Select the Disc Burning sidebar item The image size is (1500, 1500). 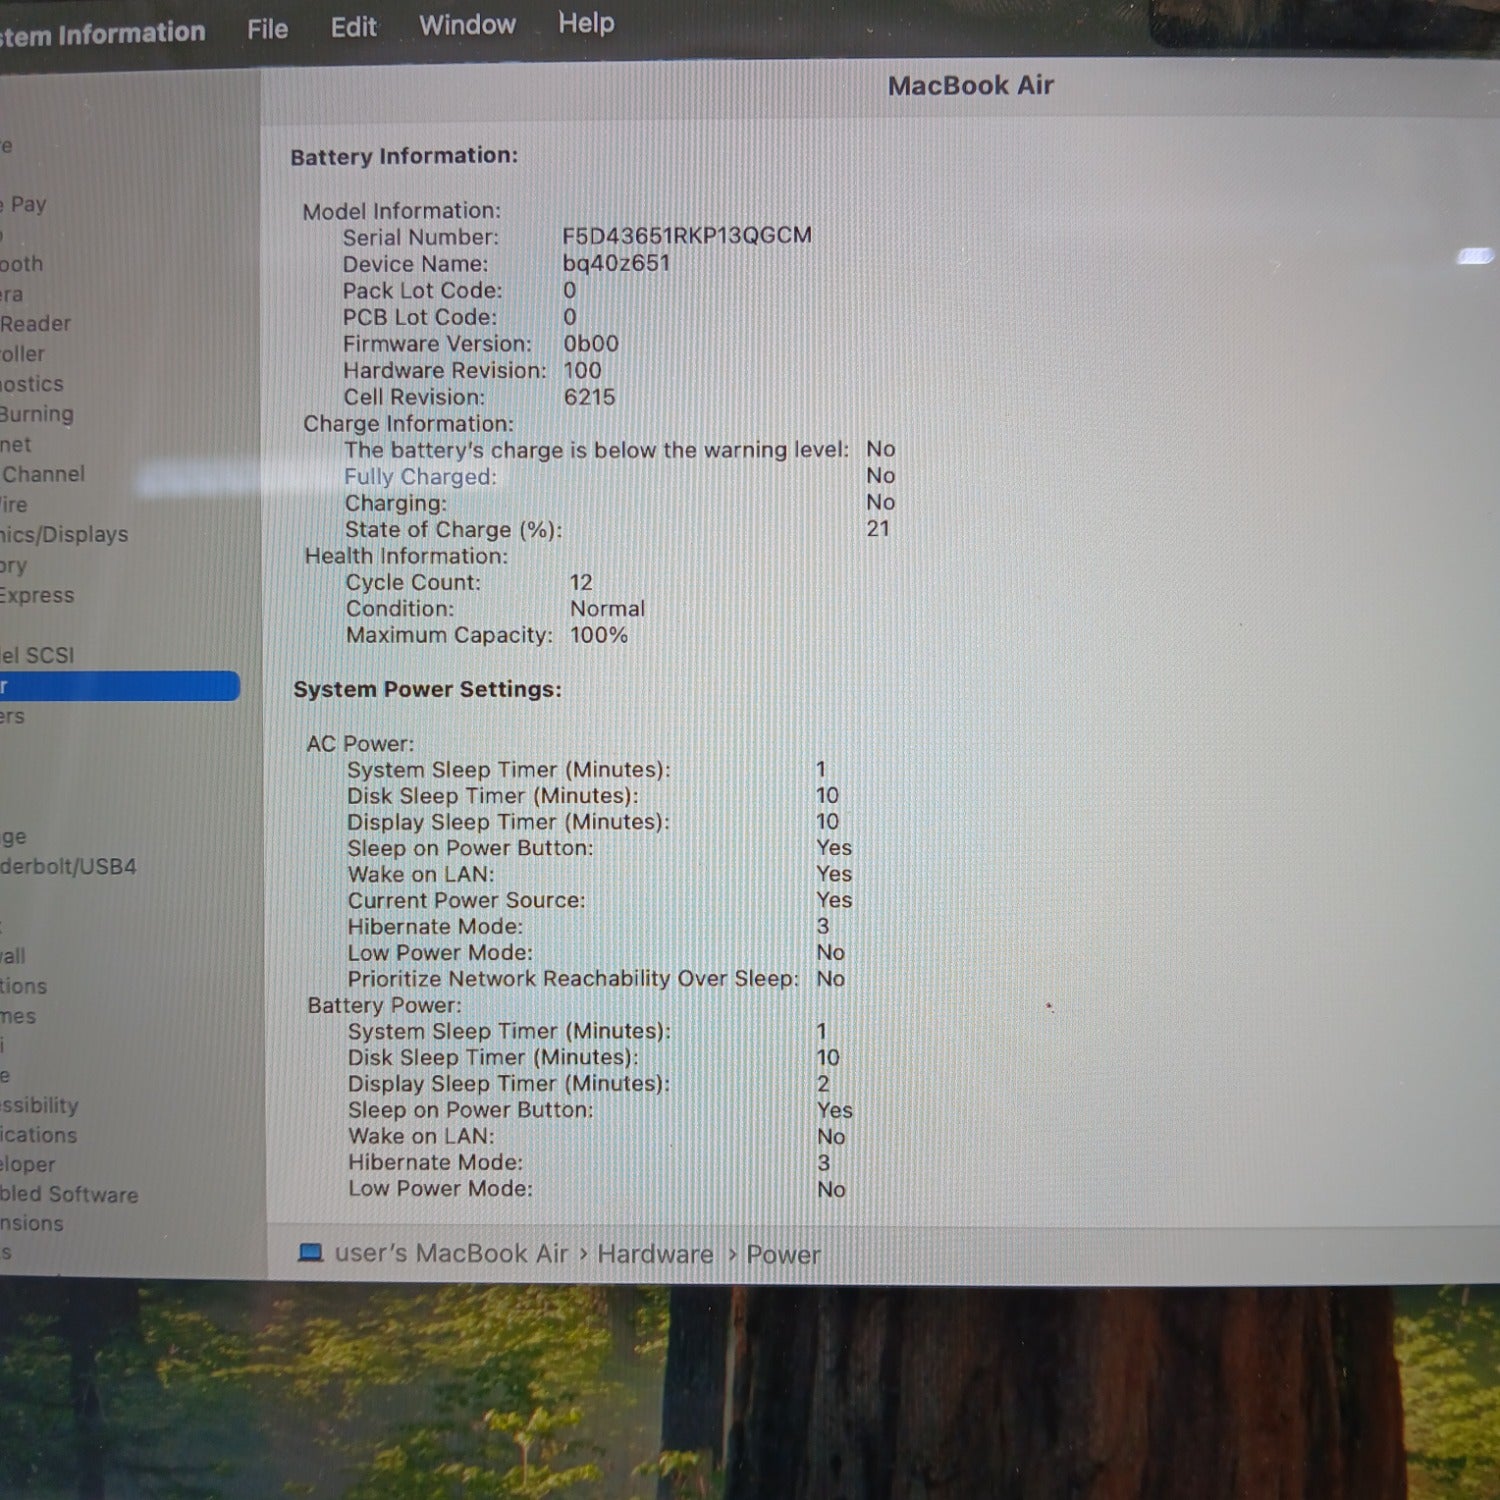(37, 414)
